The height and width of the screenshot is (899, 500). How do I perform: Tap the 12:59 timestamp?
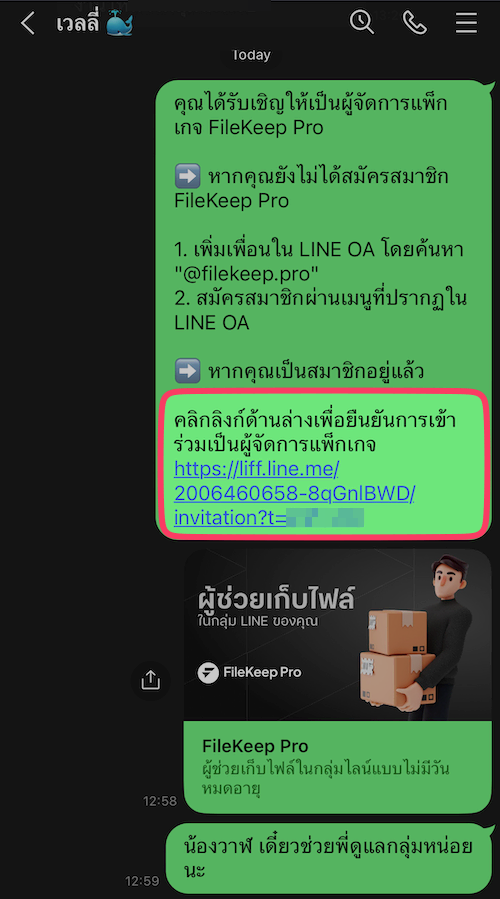click(142, 881)
